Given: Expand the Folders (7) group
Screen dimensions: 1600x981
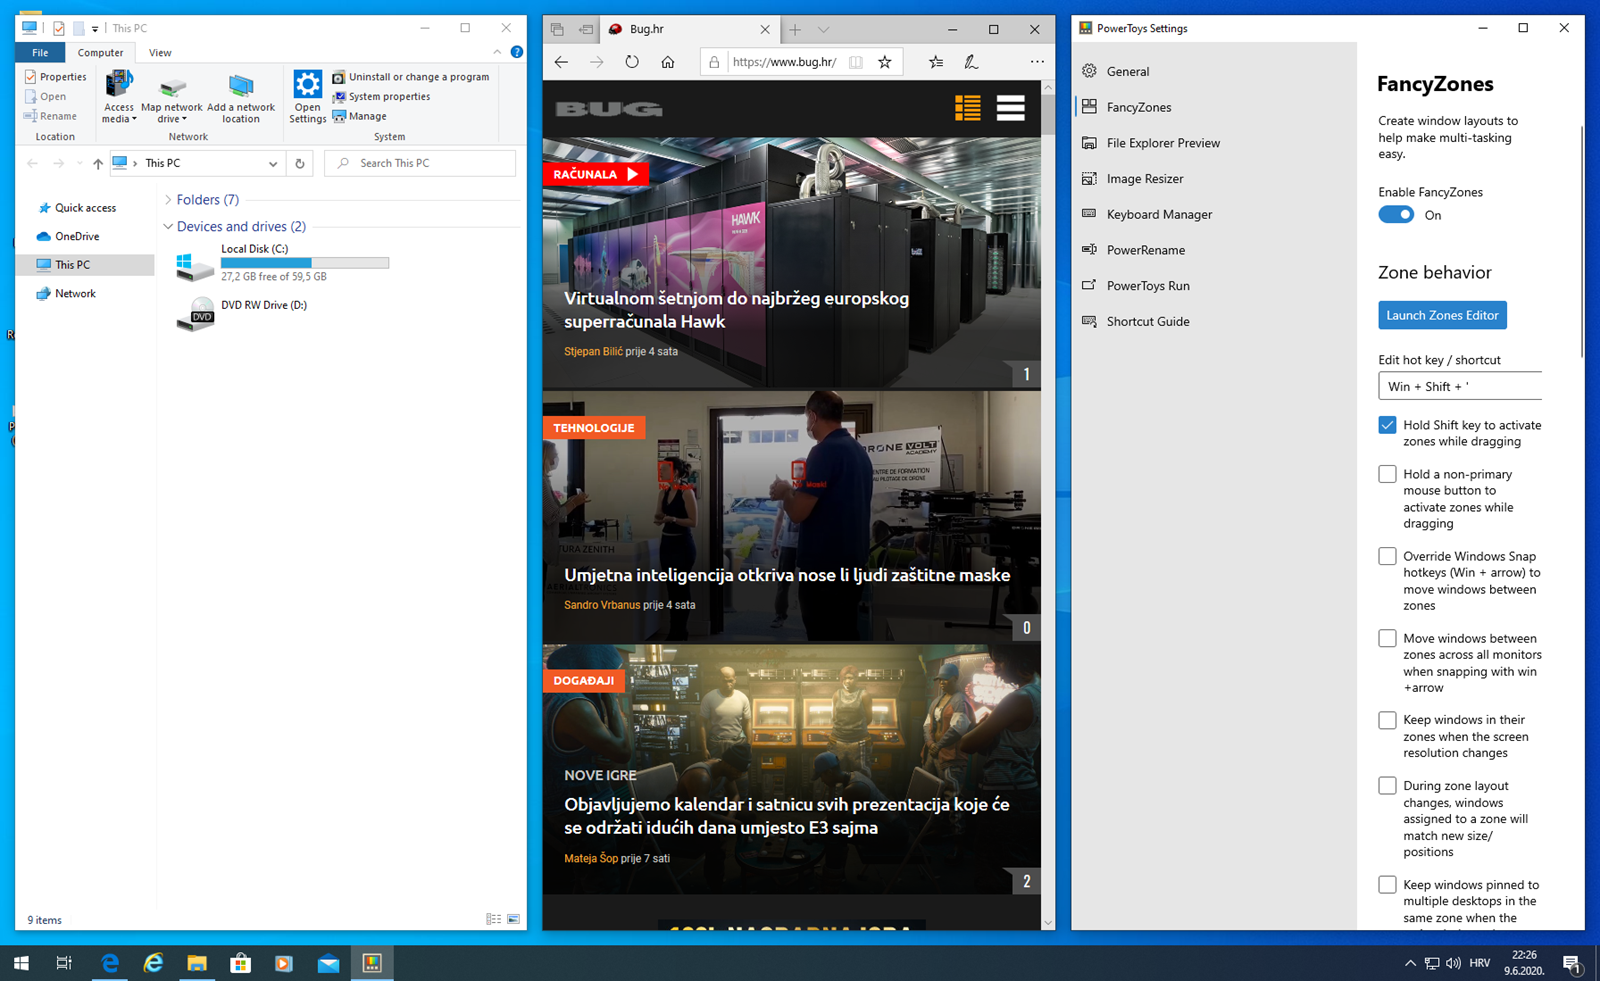Looking at the screenshot, I should click(168, 200).
